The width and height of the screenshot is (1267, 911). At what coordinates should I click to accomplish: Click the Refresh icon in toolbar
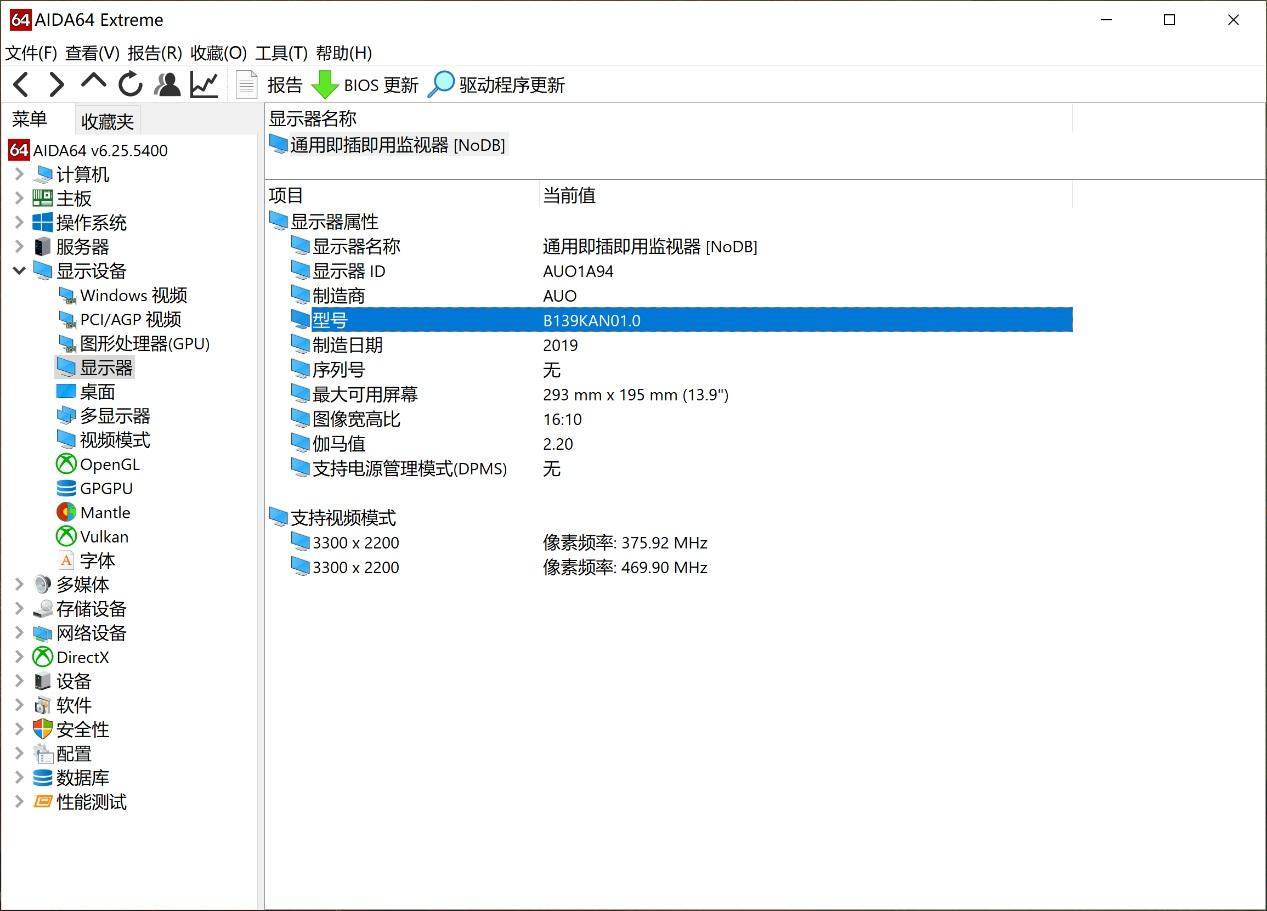130,85
